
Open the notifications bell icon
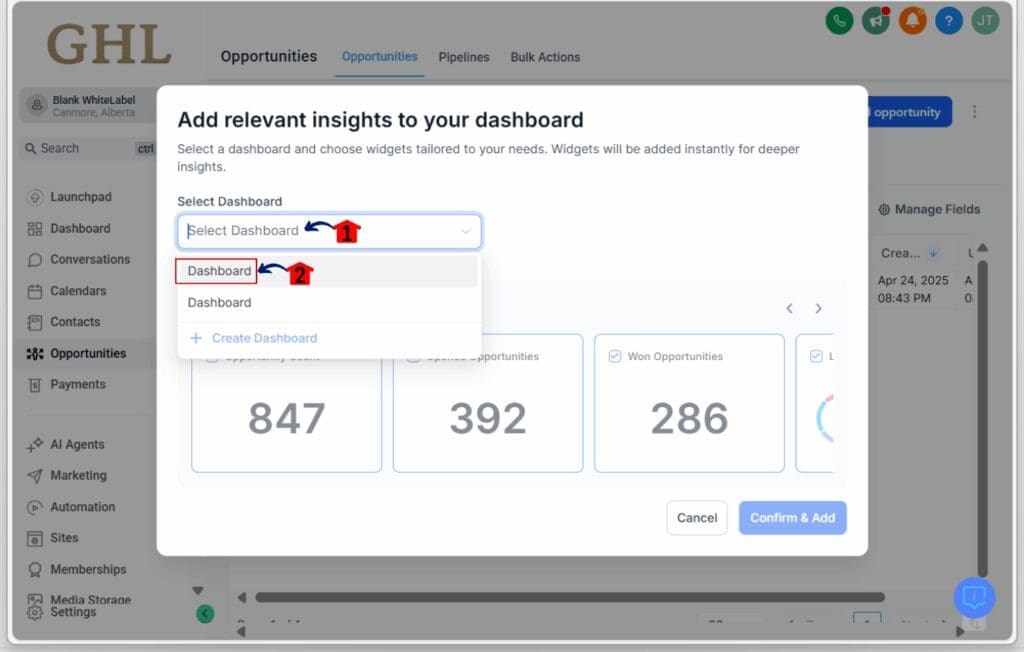click(912, 21)
